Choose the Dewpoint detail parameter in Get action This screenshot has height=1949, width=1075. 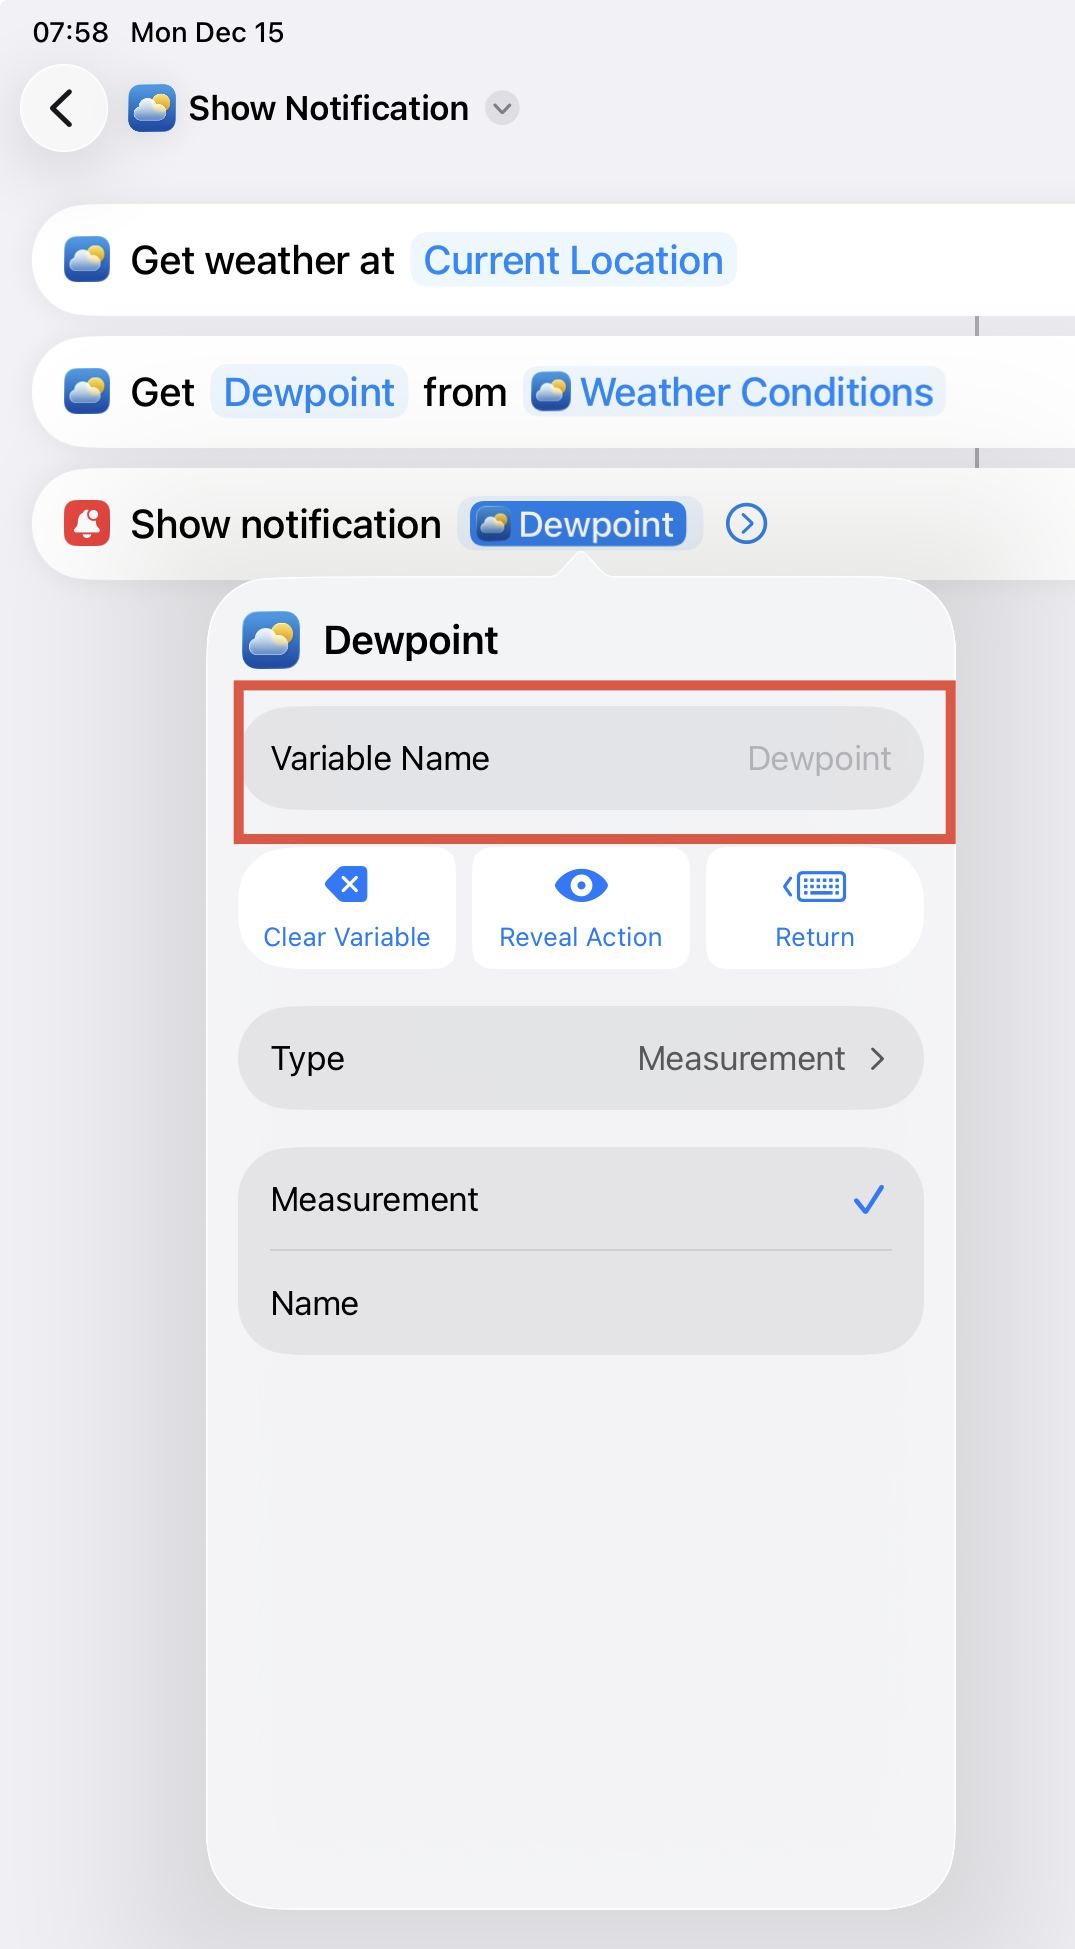(x=309, y=392)
